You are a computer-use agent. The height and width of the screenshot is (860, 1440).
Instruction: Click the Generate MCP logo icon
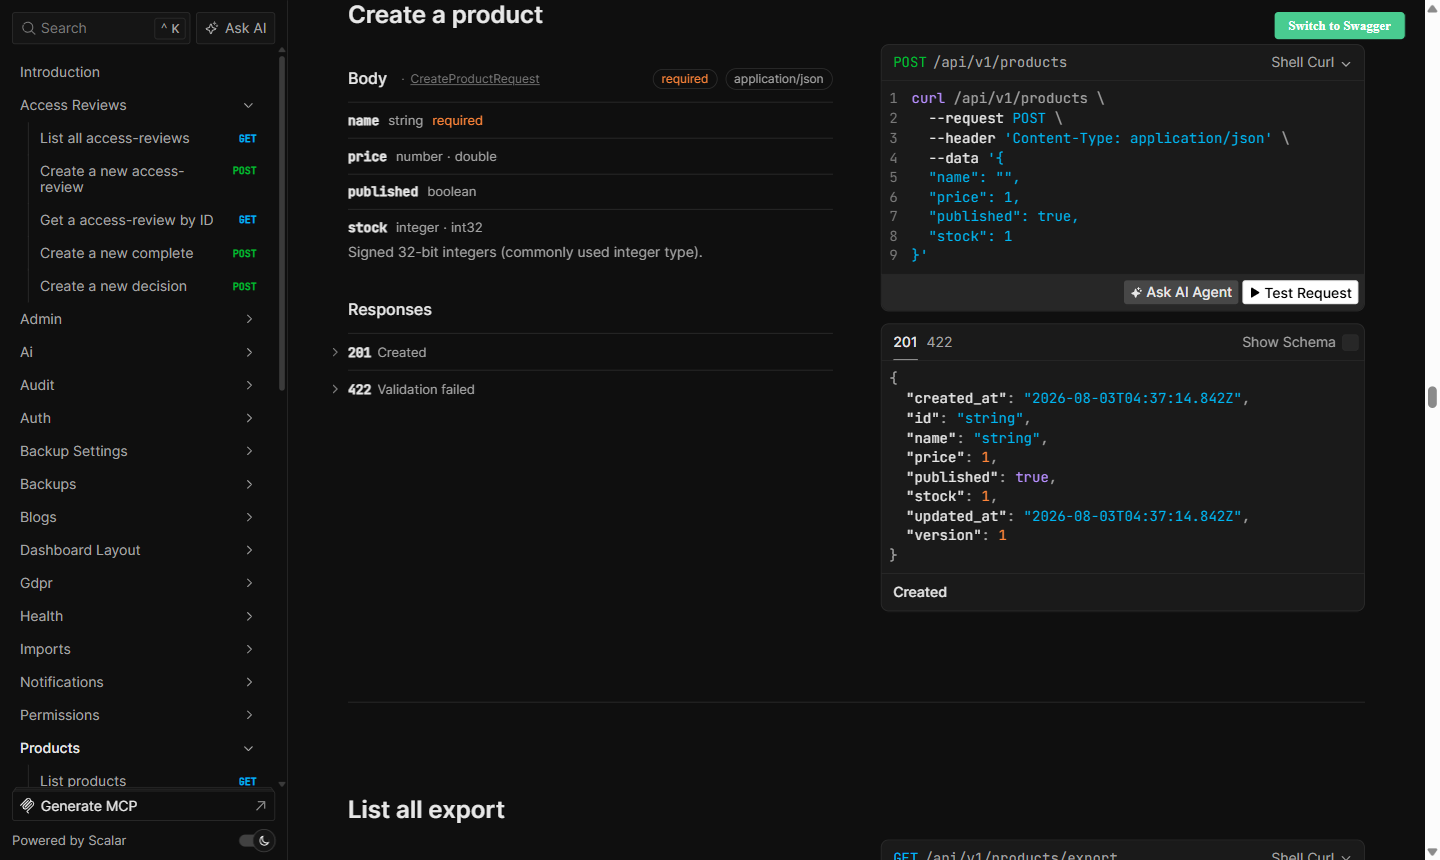[x=27, y=805]
